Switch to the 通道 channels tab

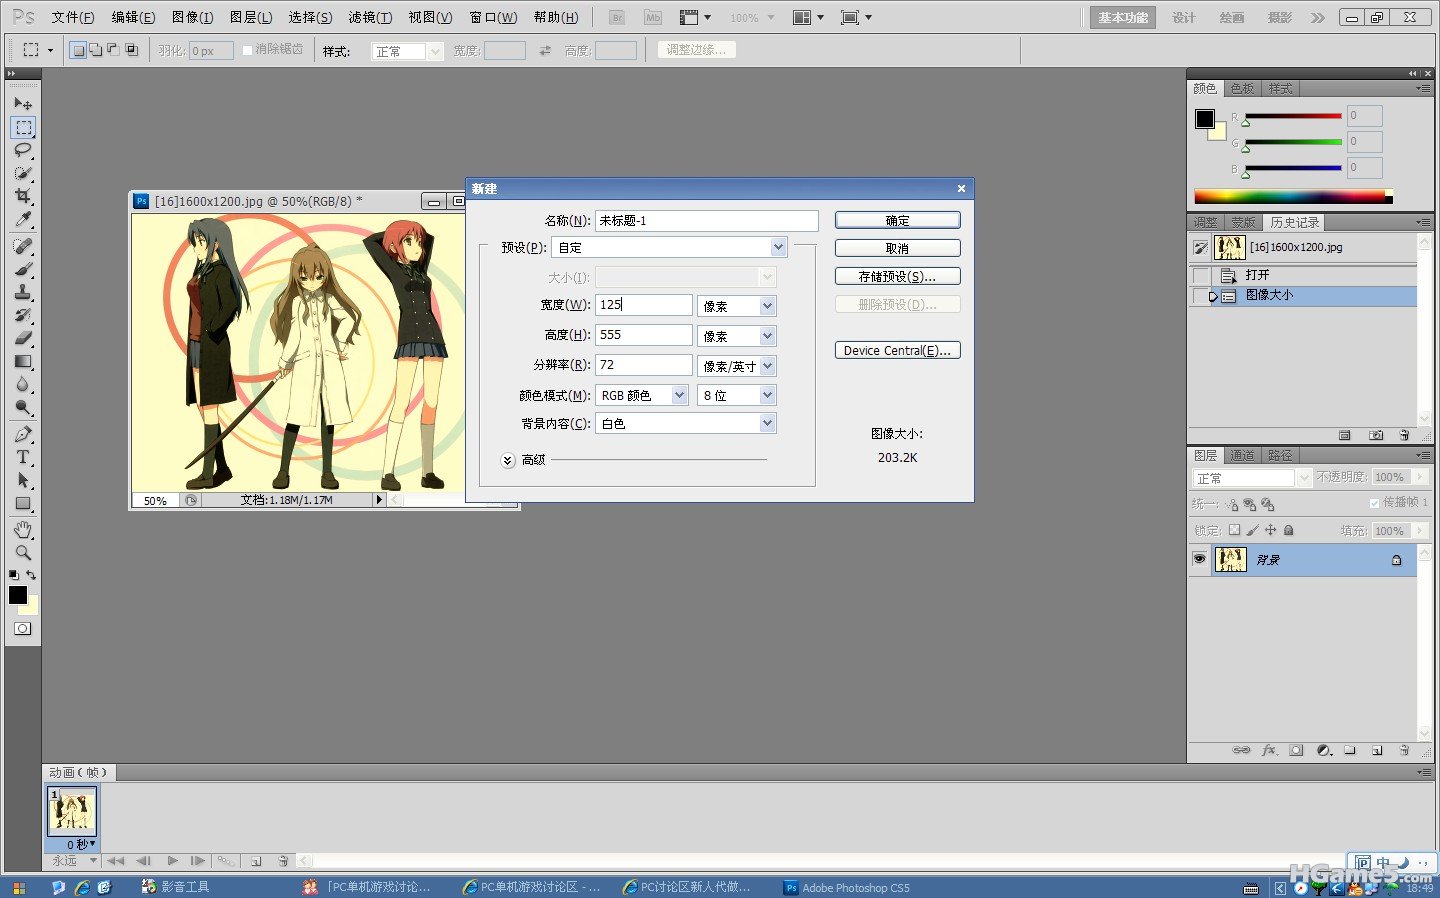pyautogui.click(x=1242, y=455)
